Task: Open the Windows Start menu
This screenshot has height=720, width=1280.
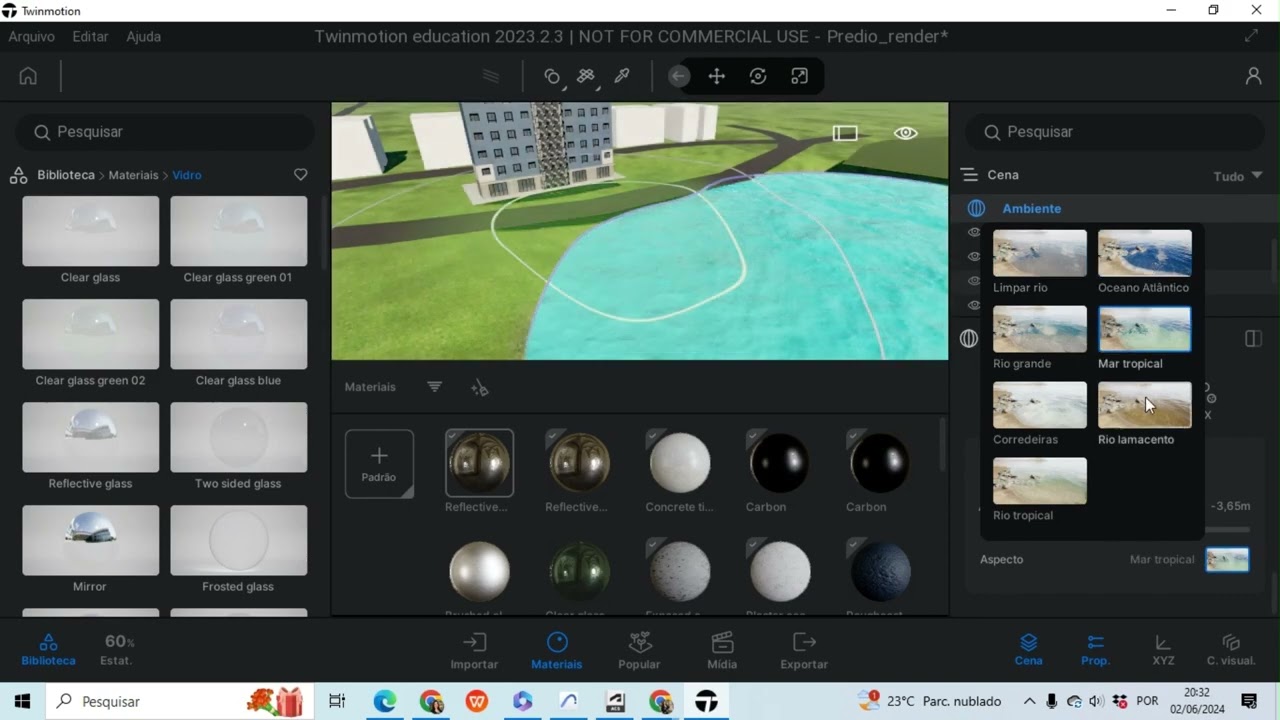Action: (22, 701)
